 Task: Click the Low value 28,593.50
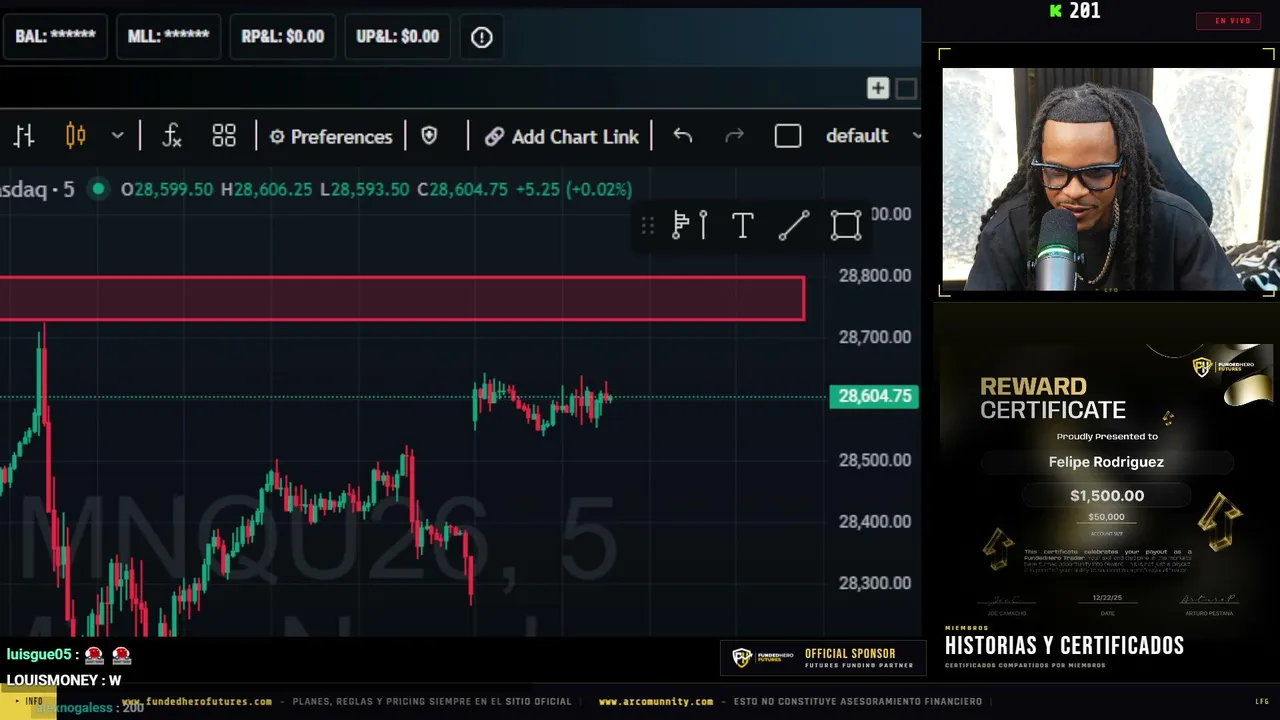tap(364, 189)
